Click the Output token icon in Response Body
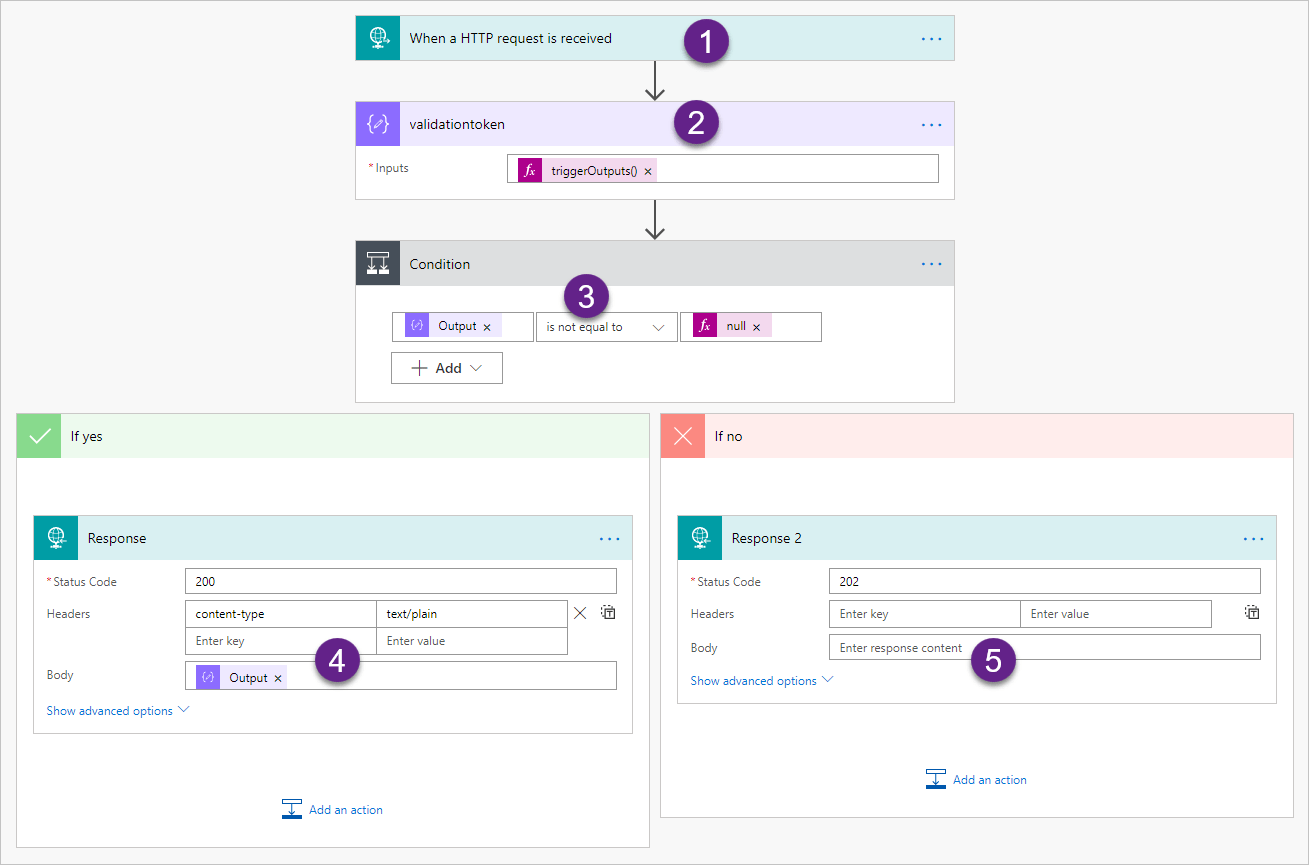The image size is (1309, 865). pyautogui.click(x=207, y=676)
